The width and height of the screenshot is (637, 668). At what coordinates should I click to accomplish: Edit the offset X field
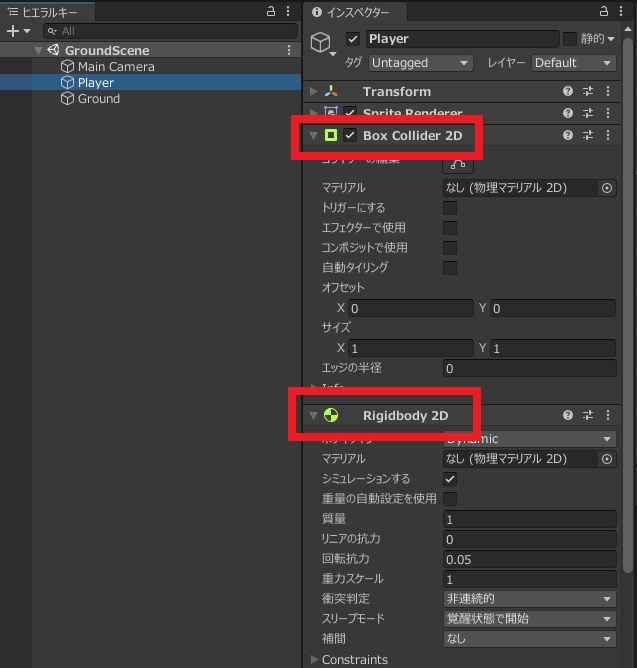pos(411,308)
